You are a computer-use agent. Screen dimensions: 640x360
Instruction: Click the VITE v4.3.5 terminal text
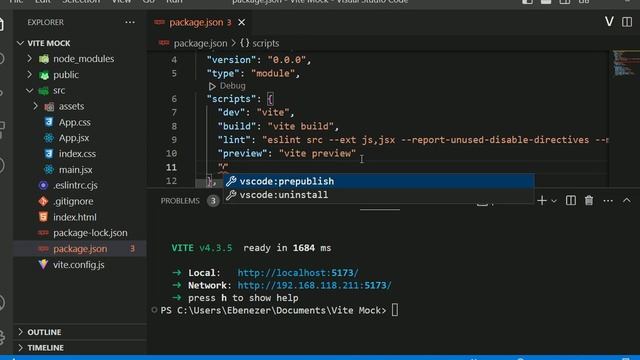[202, 248]
